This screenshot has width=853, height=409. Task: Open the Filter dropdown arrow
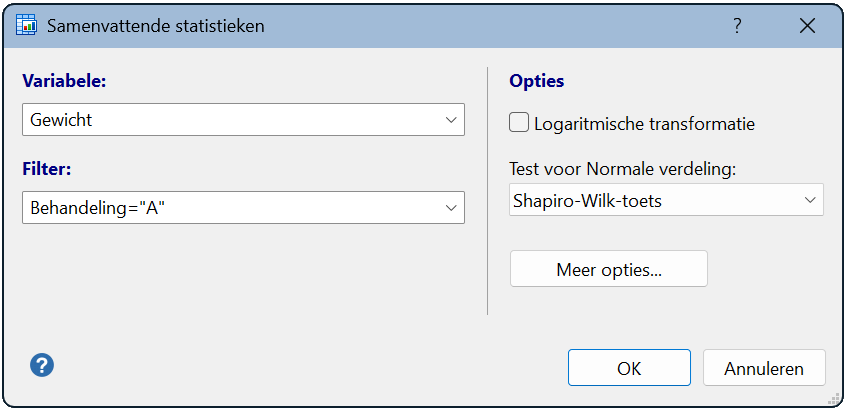pyautogui.click(x=450, y=207)
